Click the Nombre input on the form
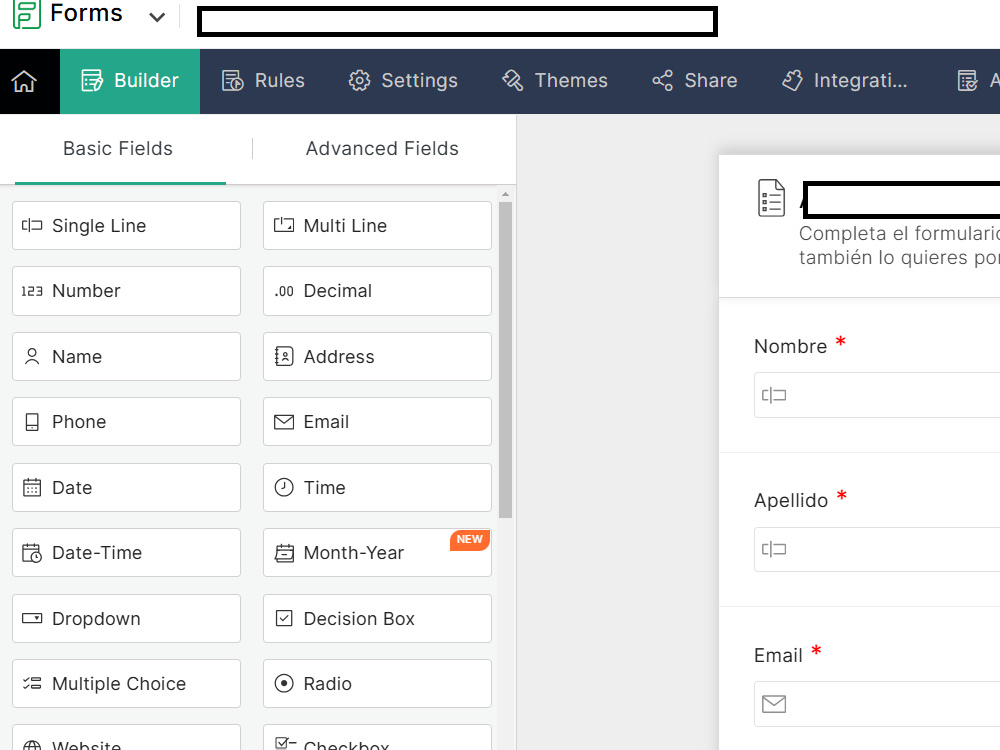This screenshot has height=750, width=1000. (x=880, y=395)
